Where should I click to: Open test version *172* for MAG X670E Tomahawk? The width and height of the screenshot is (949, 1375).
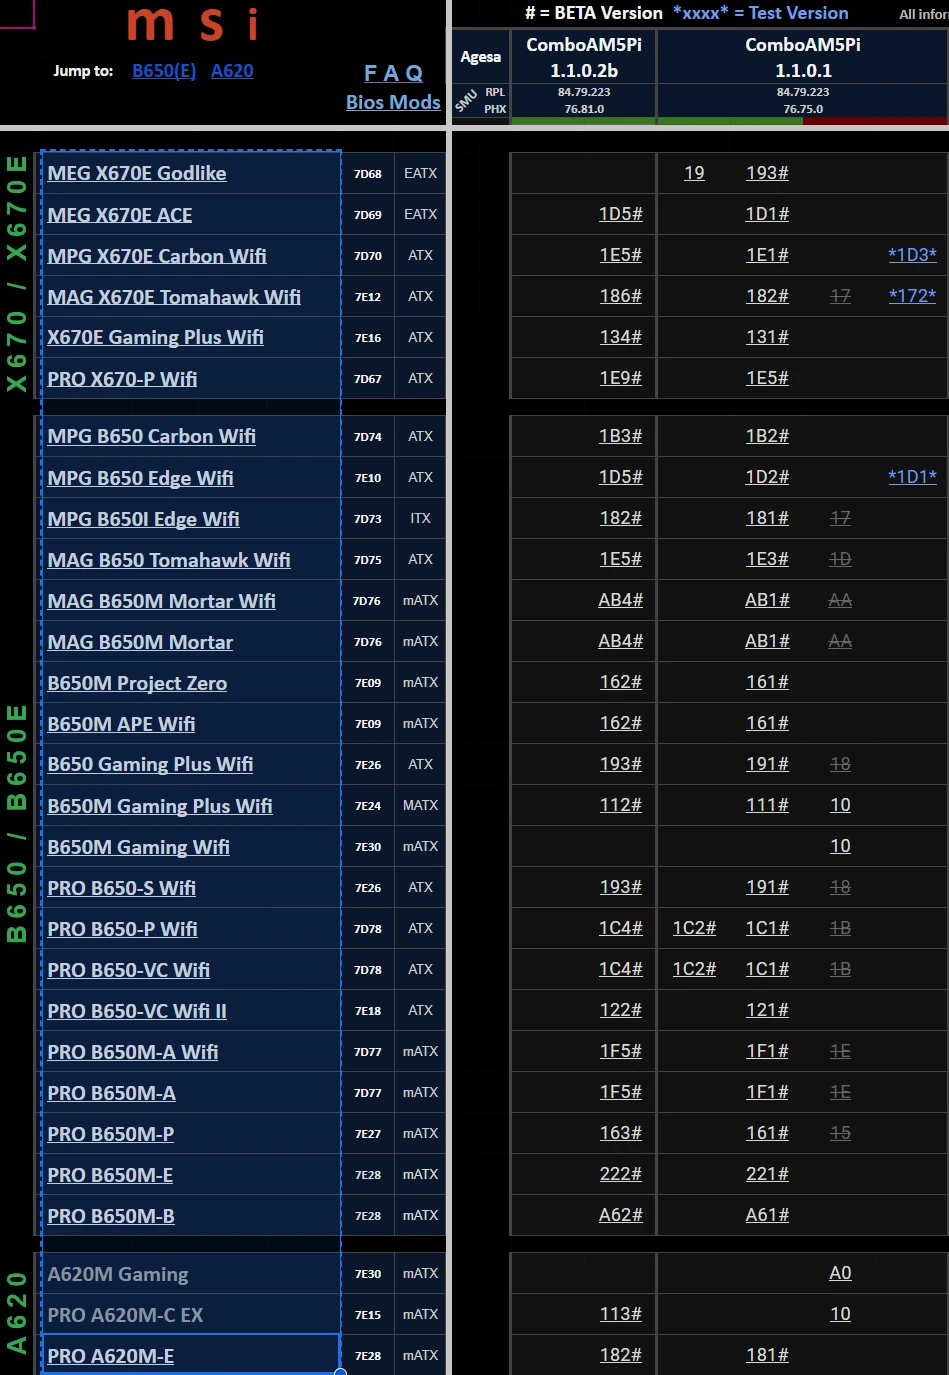click(912, 296)
